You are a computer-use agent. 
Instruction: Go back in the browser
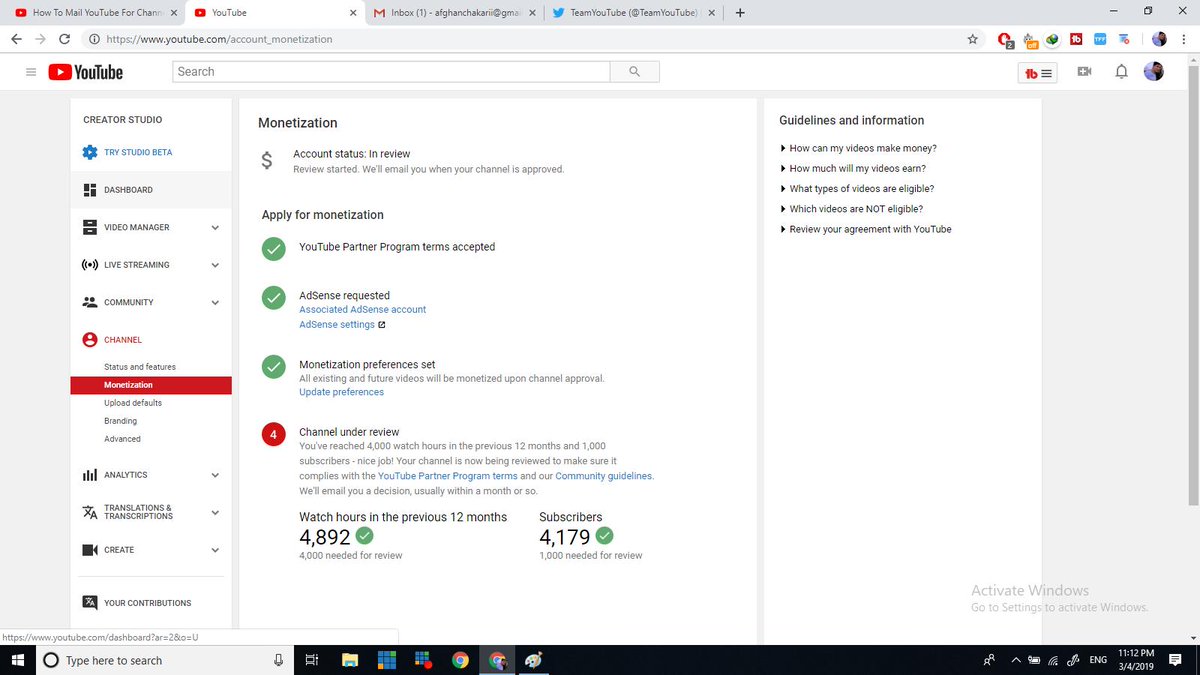16,39
